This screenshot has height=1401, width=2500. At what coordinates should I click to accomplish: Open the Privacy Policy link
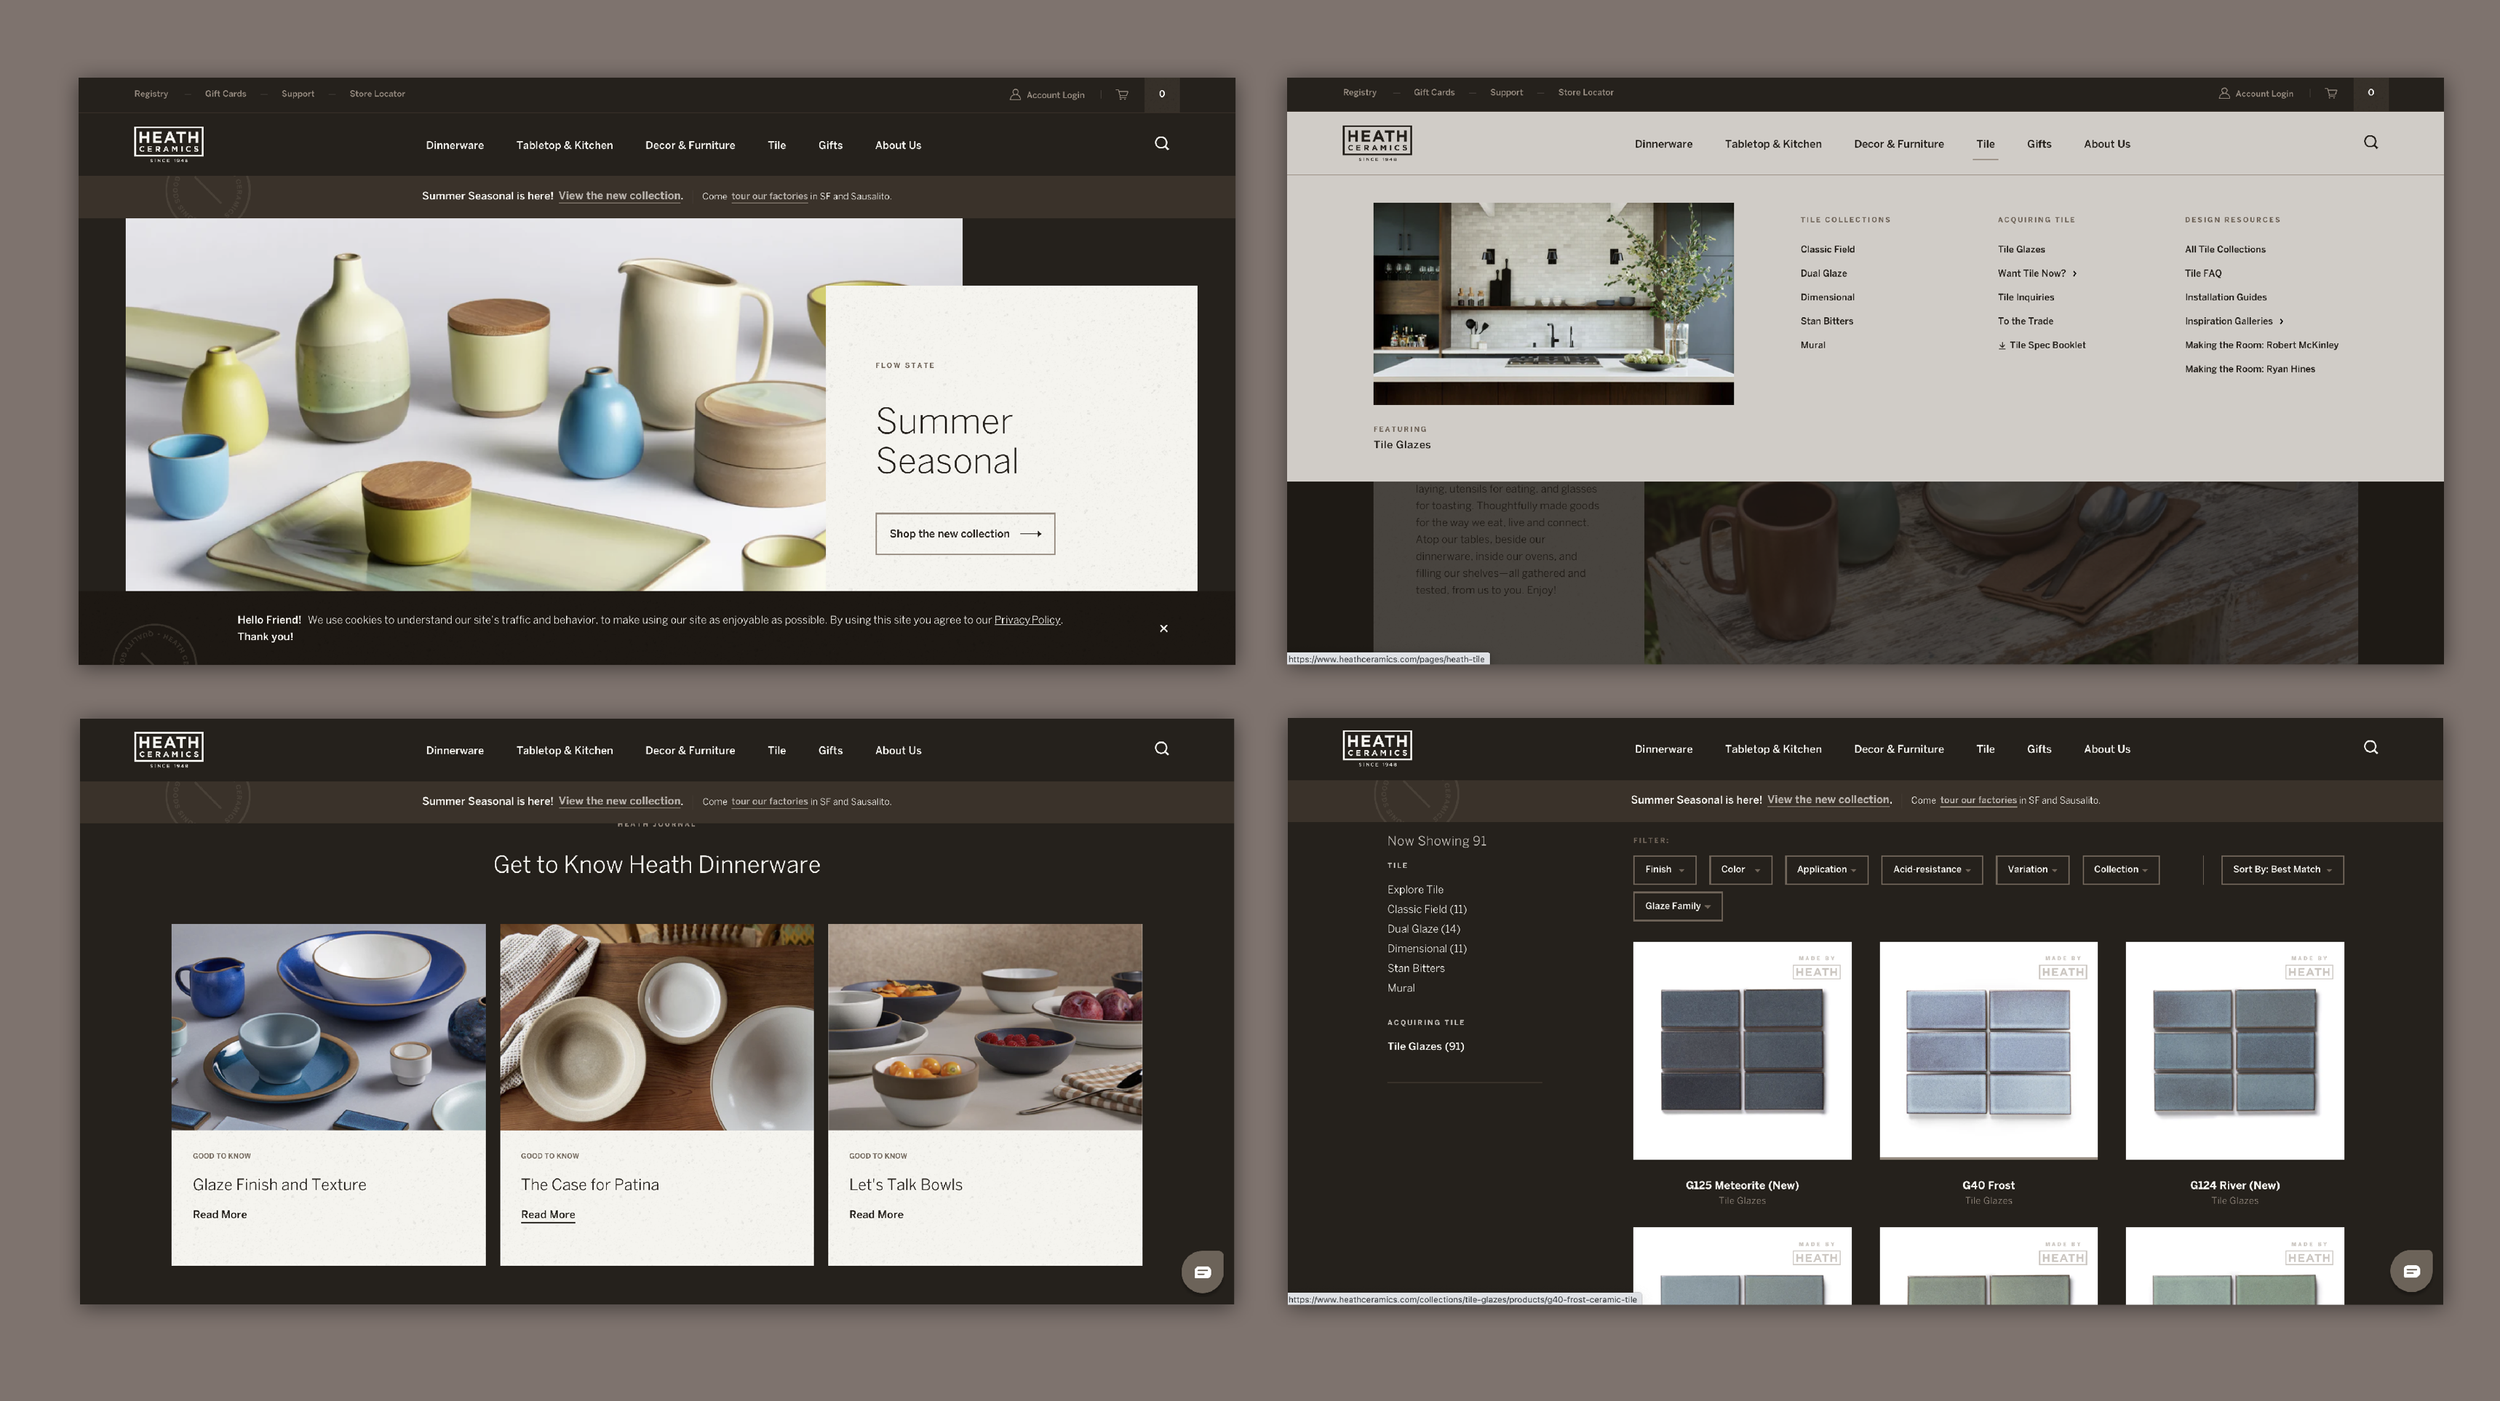point(1027,620)
